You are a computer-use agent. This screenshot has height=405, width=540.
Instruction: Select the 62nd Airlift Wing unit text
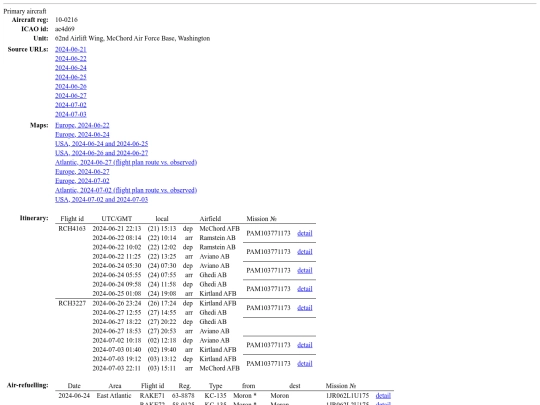pyautogui.click(x=133, y=38)
